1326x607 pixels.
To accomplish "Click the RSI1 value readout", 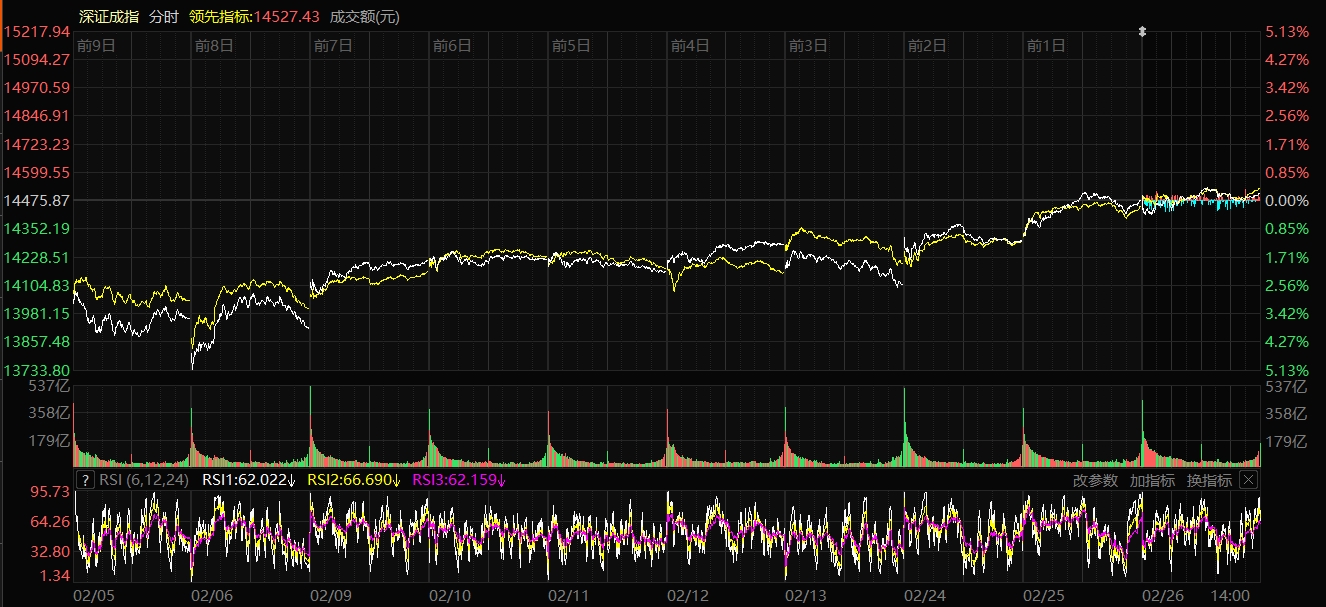I will click(x=249, y=480).
